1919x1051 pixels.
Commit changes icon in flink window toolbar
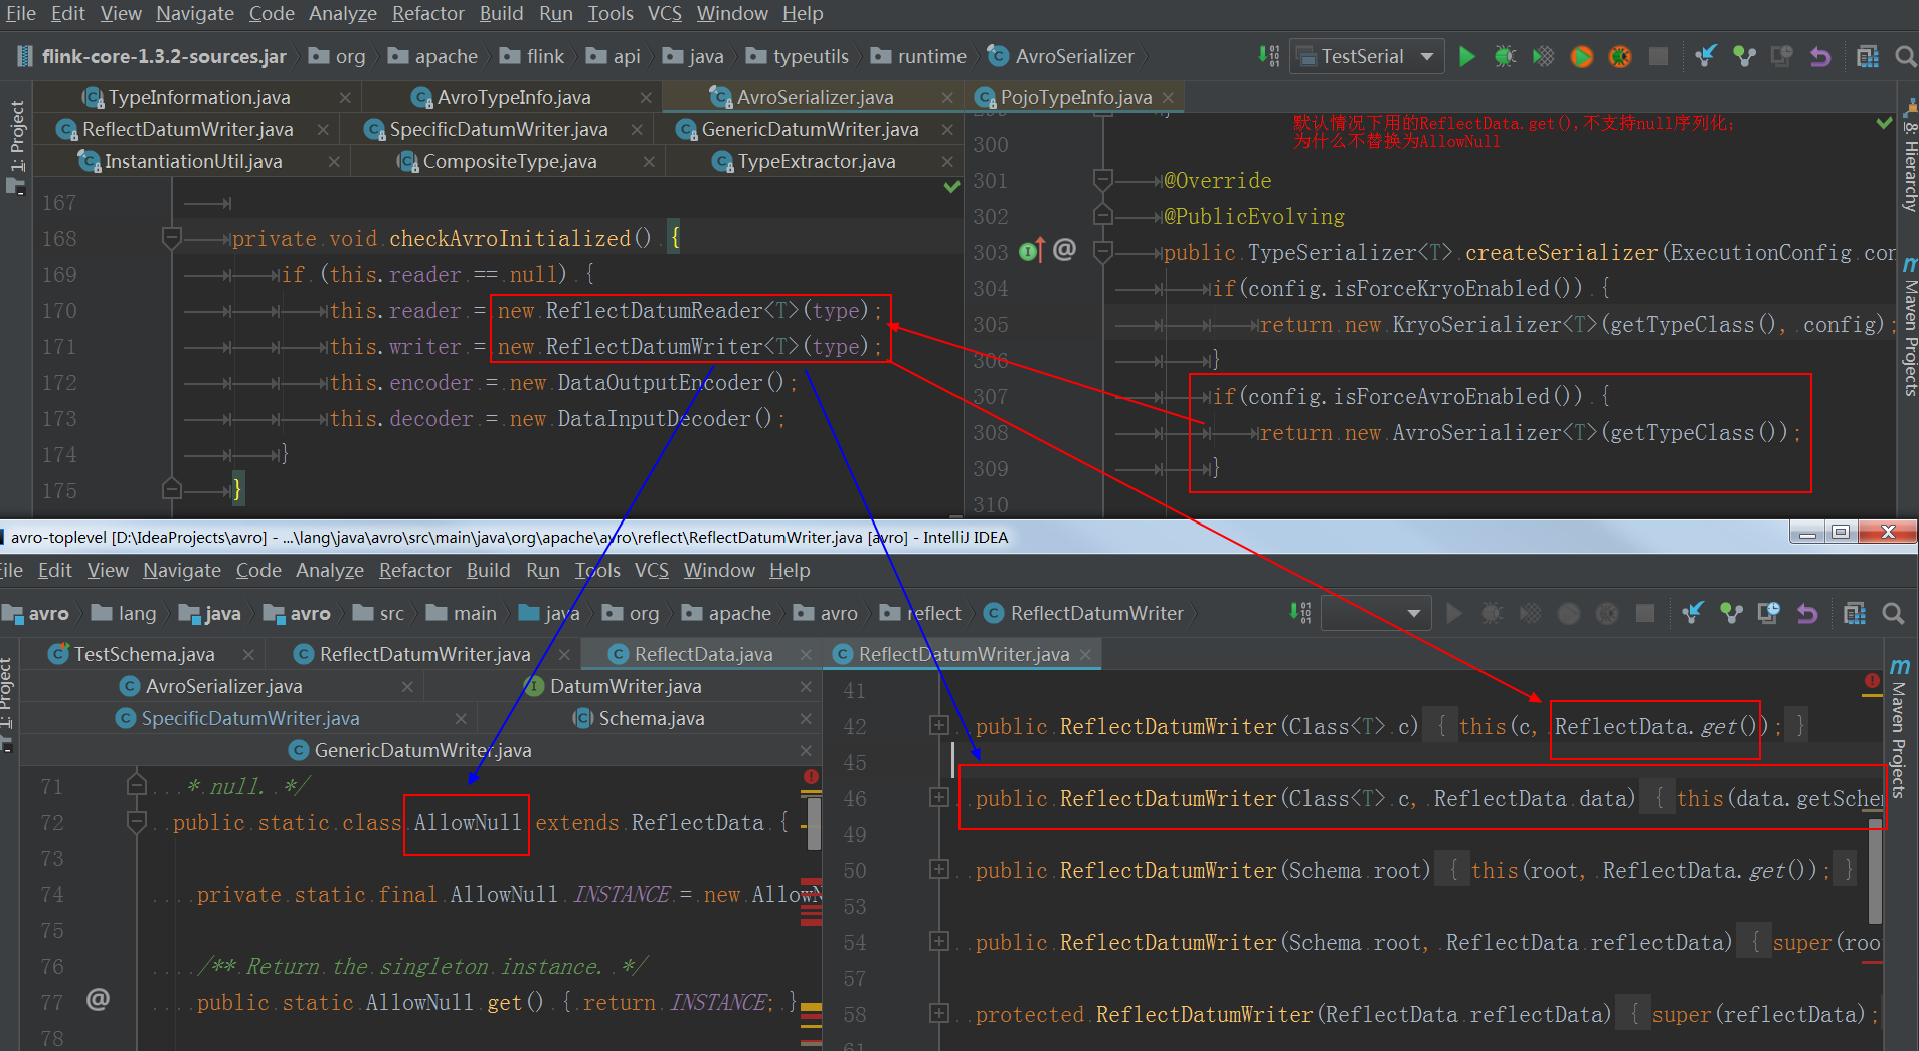1744,56
